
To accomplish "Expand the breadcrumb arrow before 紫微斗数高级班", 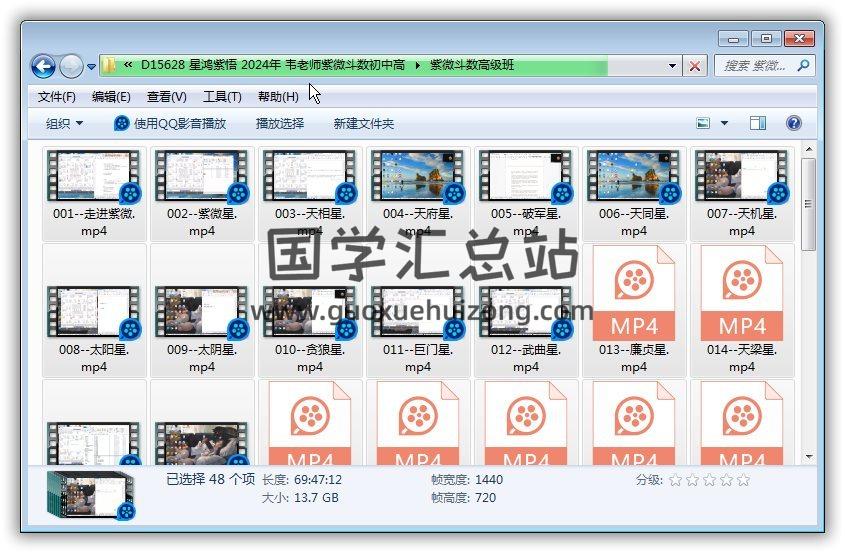I will 418,66.
